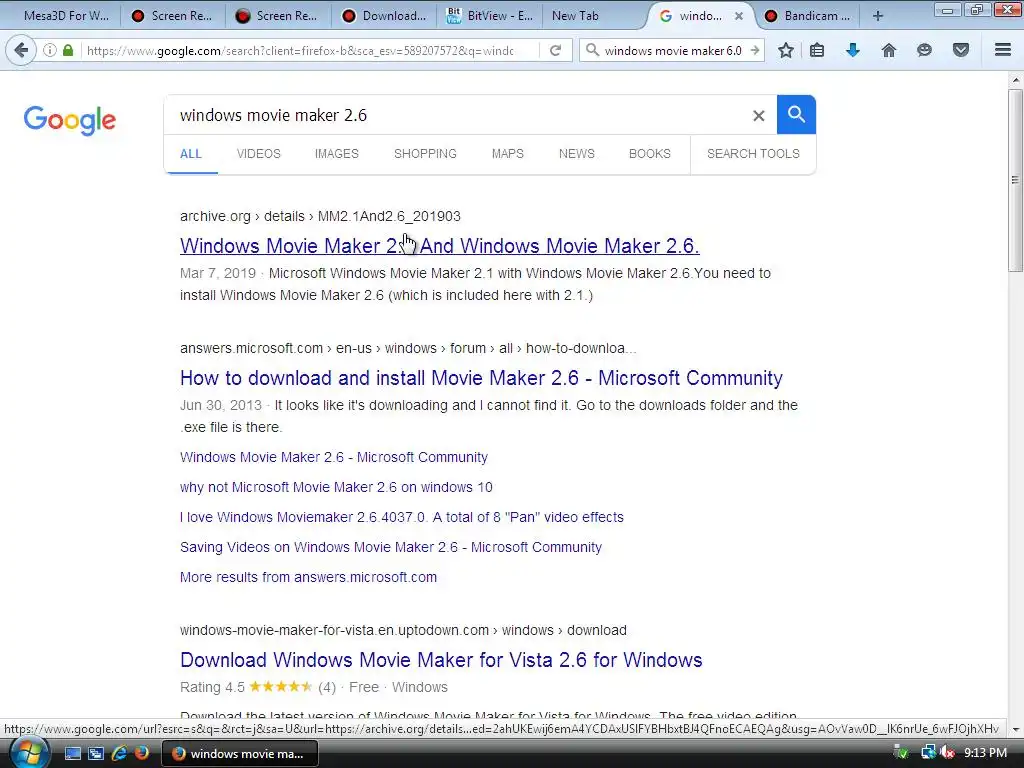The image size is (1024, 768).
Task: Click the windows movie ma... taskbar button
Action: (x=240, y=753)
